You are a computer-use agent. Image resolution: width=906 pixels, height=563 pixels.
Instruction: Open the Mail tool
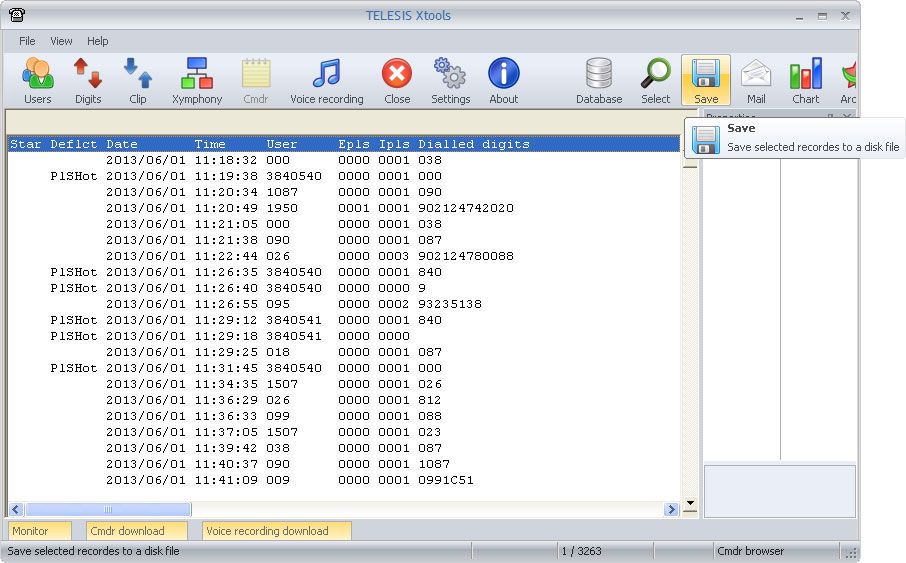756,80
